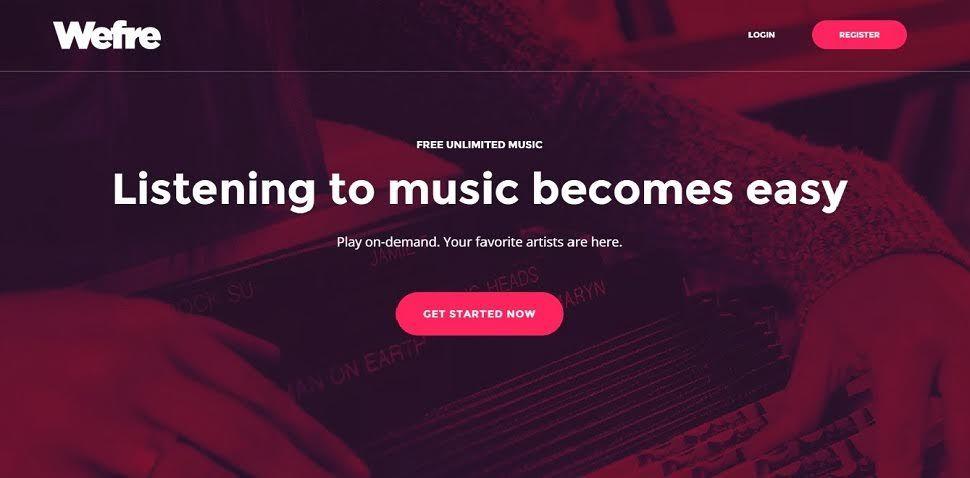Click the REGISTER button
970x478 pixels.
point(859,35)
